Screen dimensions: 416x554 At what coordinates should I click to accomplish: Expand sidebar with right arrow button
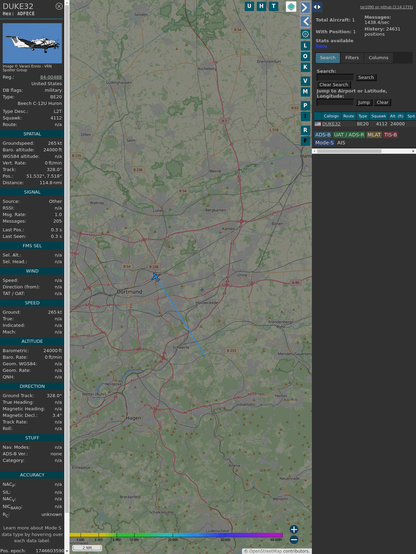[305, 7]
